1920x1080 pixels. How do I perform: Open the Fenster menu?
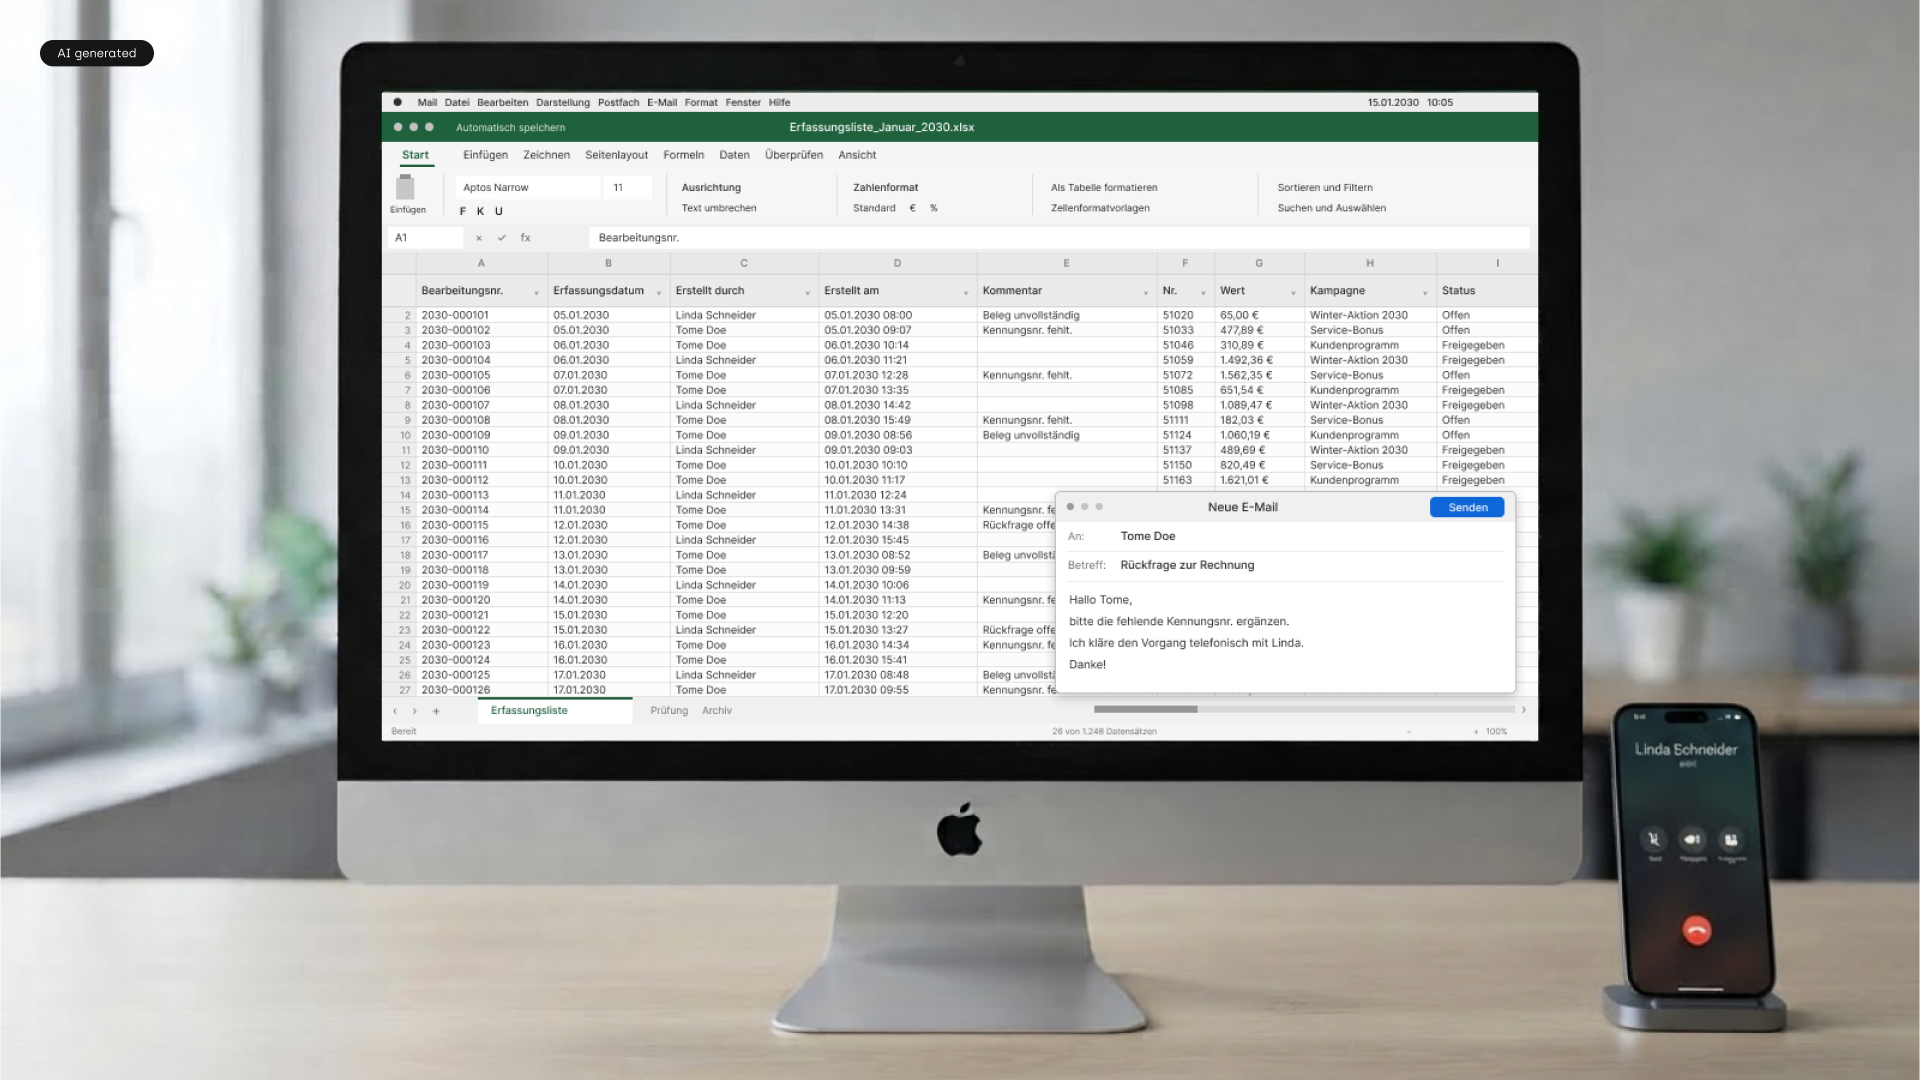[x=743, y=102]
